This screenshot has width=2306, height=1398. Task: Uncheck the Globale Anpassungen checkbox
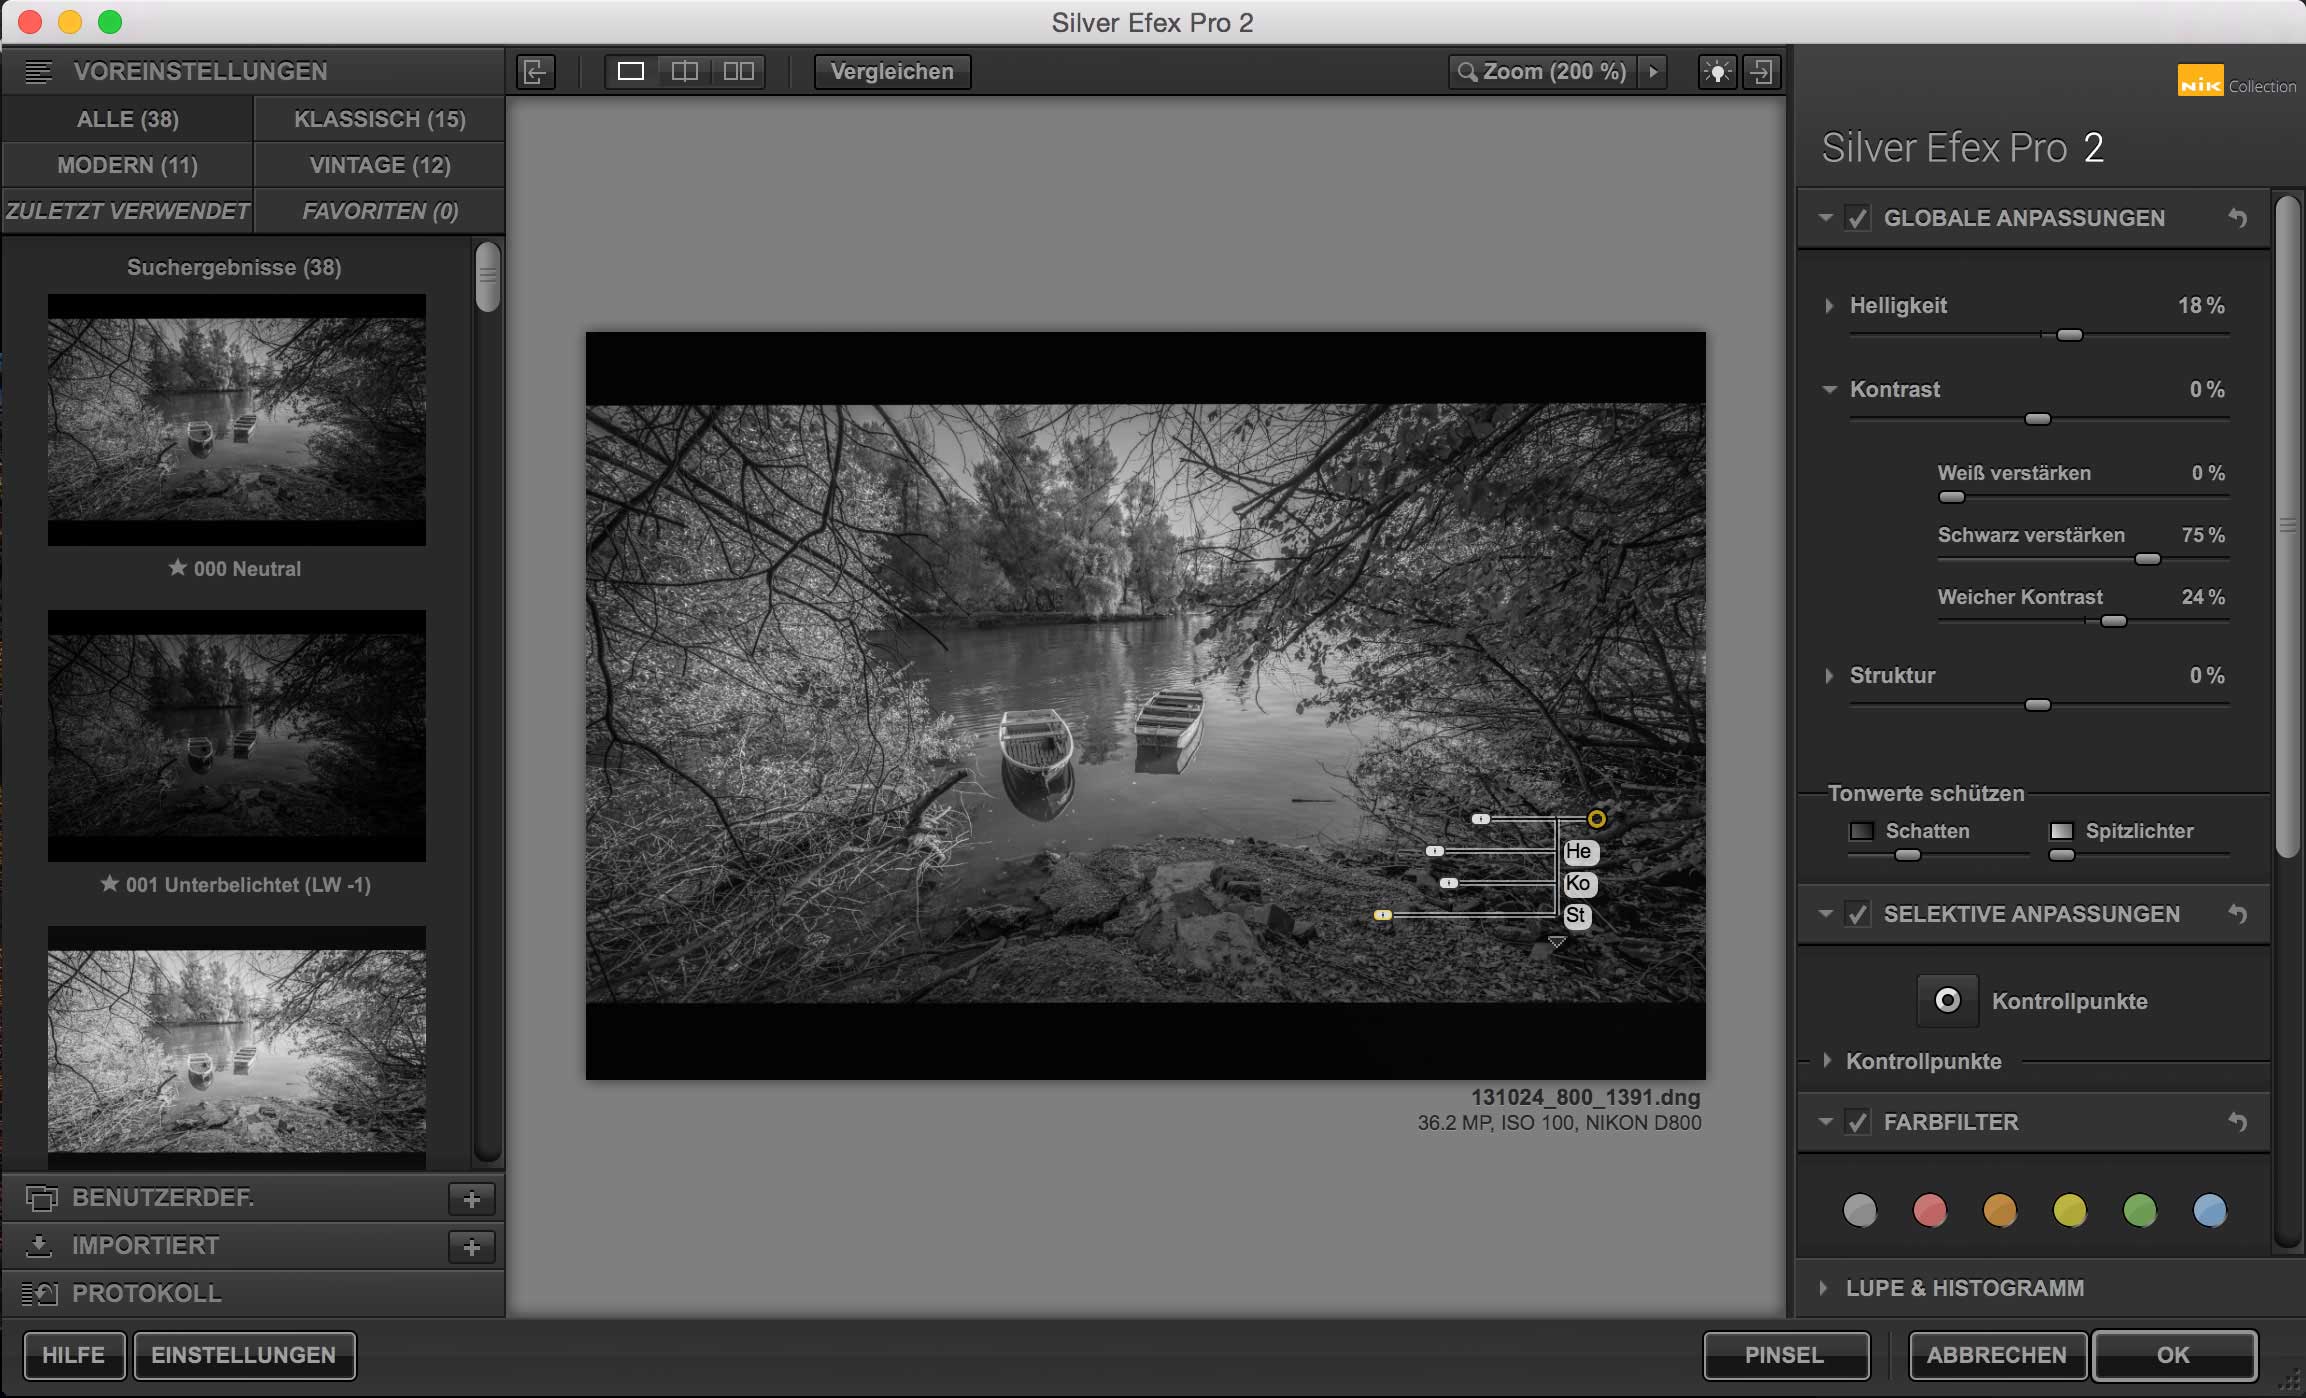[1857, 218]
